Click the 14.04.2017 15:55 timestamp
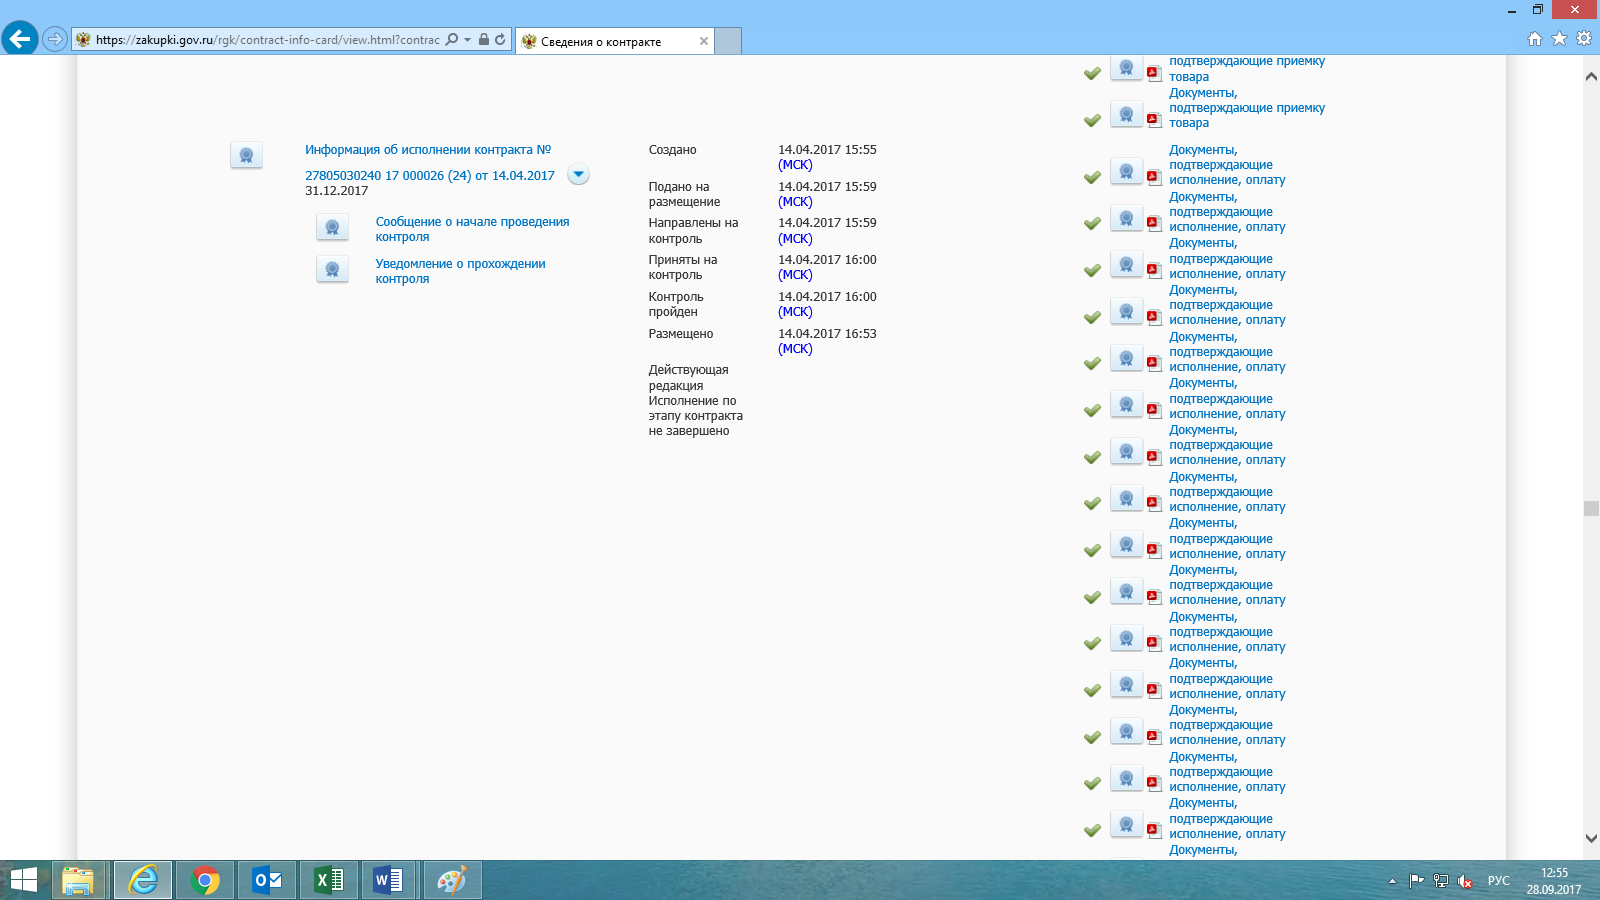Screen dimensions: 1600x900 (827, 150)
